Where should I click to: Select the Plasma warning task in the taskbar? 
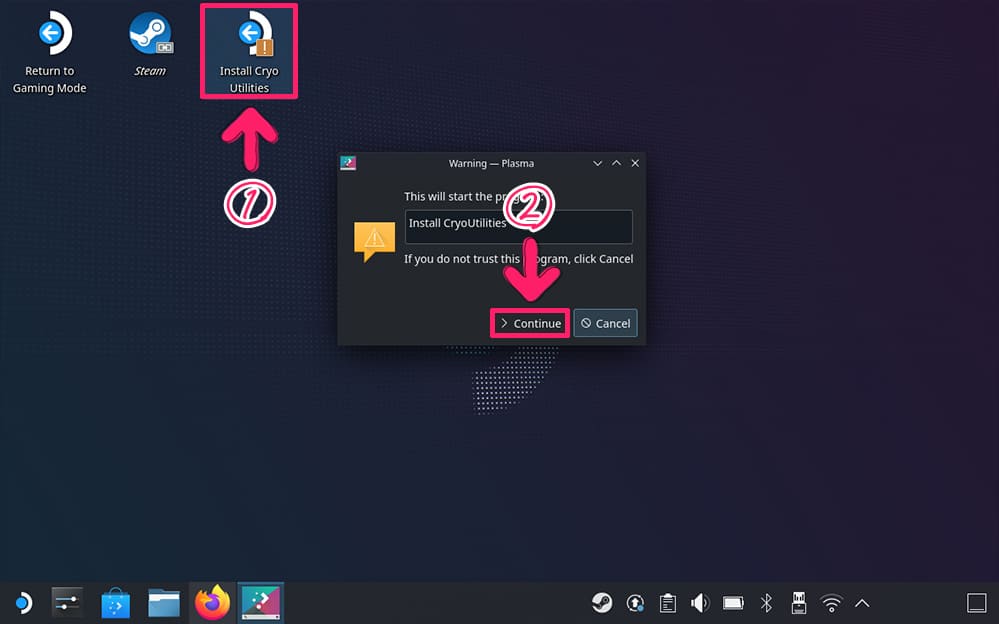pyautogui.click(x=261, y=602)
